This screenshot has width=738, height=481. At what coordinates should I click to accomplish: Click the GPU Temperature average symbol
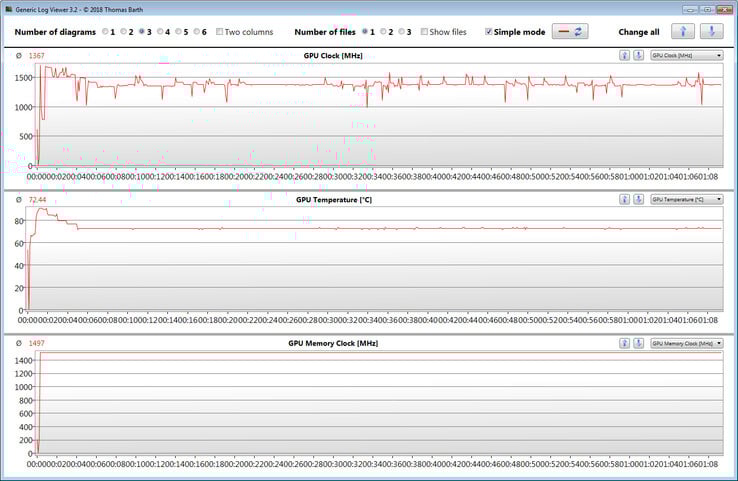pyautogui.click(x=19, y=200)
